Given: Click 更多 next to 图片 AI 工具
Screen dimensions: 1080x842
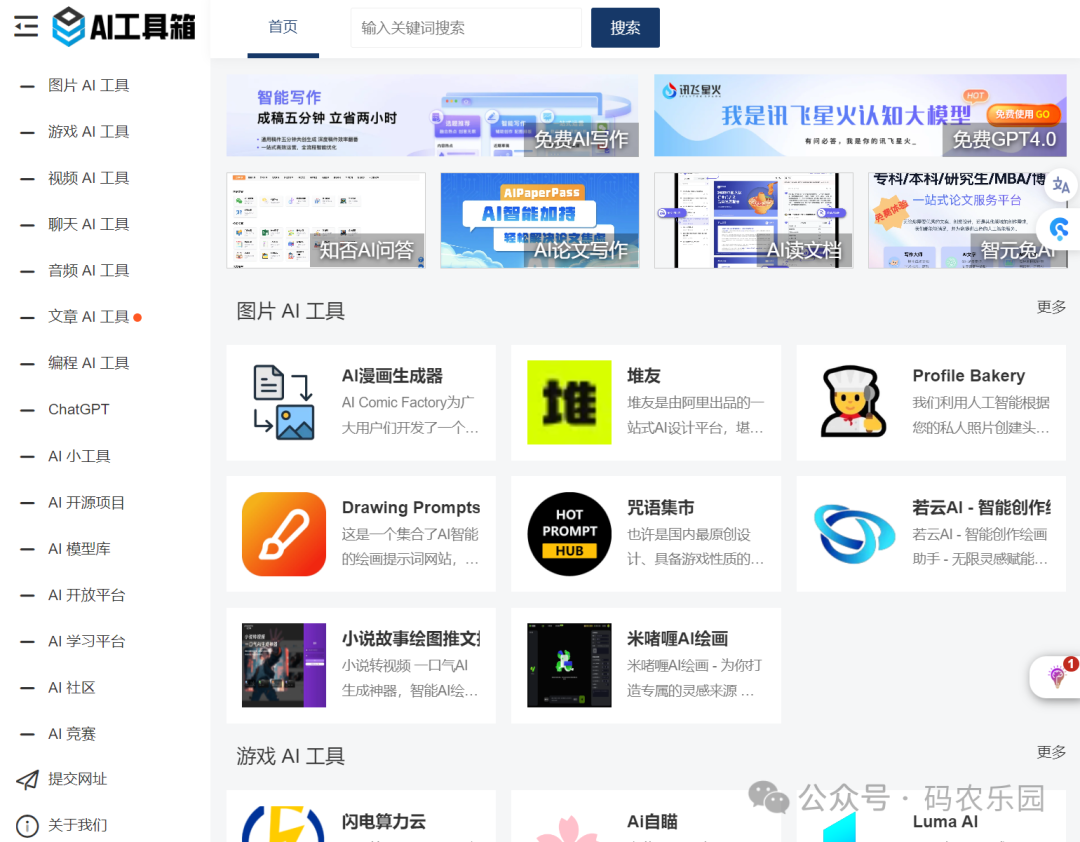Looking at the screenshot, I should coord(1051,307).
